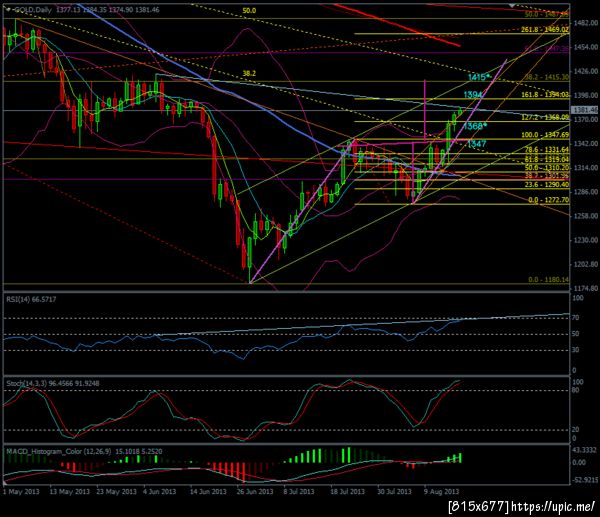Viewport: 600px width, 517px height.
Task: Select the Fibonacci label 0.0 - 1180.14
Action: (549, 280)
